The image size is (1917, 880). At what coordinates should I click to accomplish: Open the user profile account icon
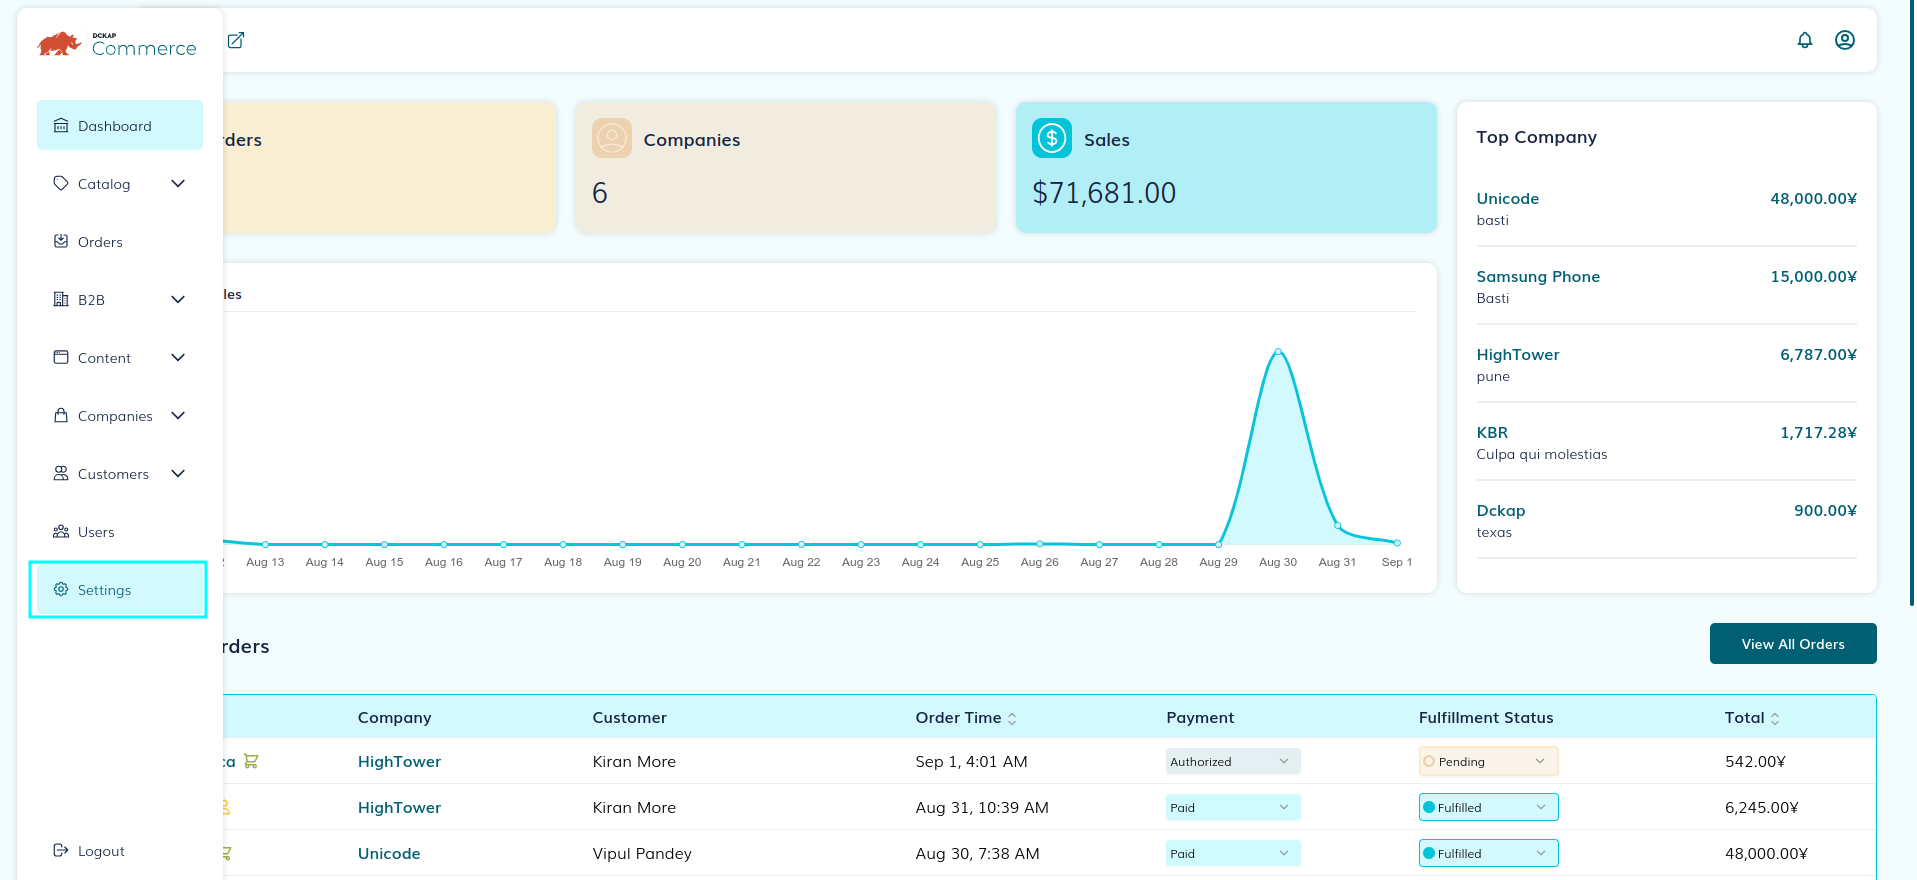coord(1844,40)
